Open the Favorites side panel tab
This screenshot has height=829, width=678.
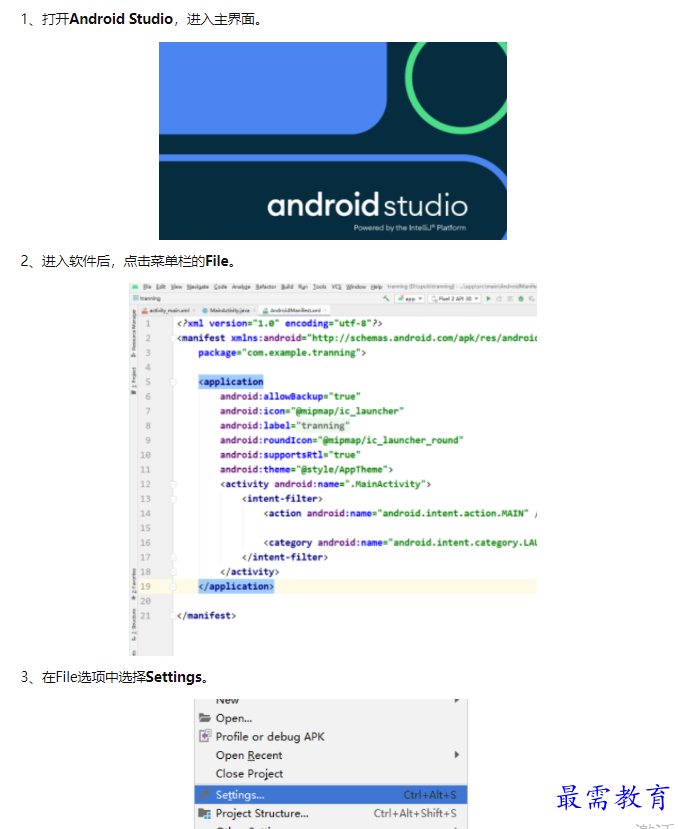134,584
